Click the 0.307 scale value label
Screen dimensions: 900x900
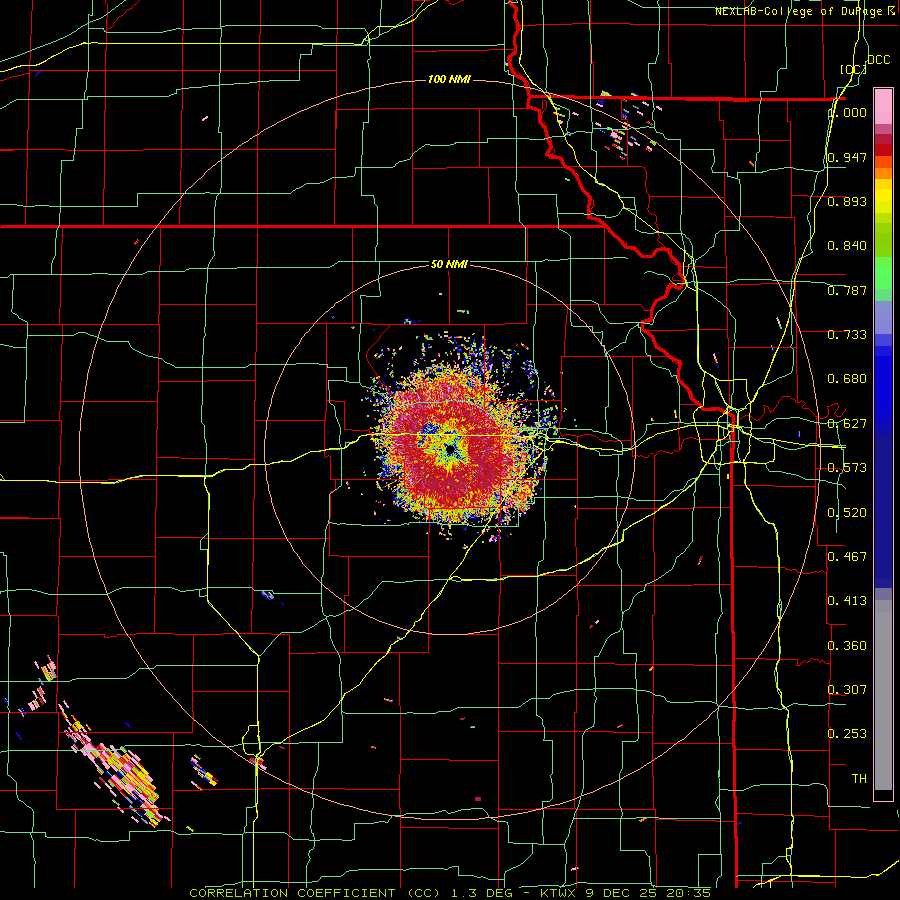point(847,690)
